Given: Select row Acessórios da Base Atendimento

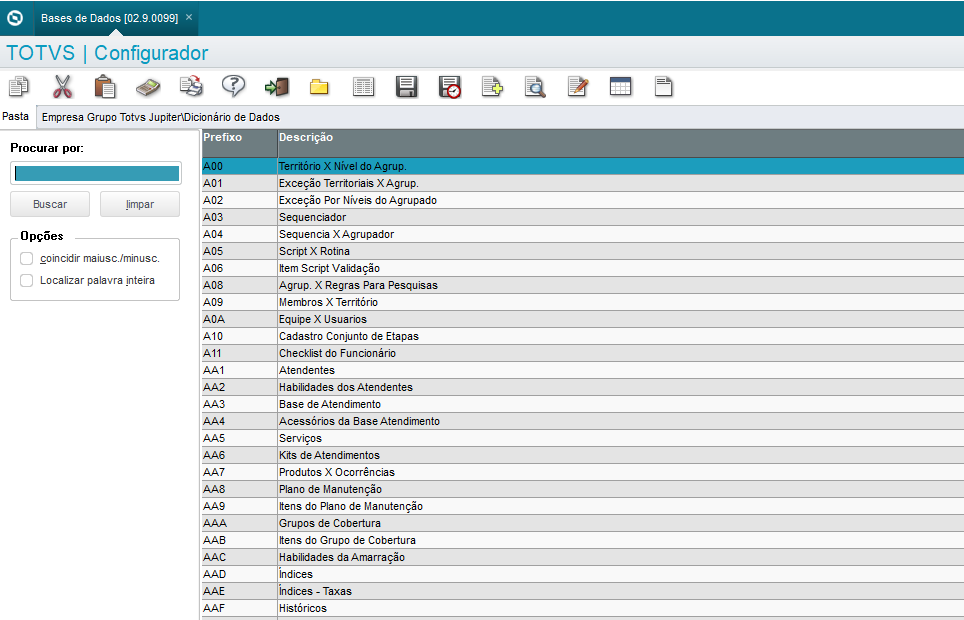Looking at the screenshot, I should click(x=583, y=421).
